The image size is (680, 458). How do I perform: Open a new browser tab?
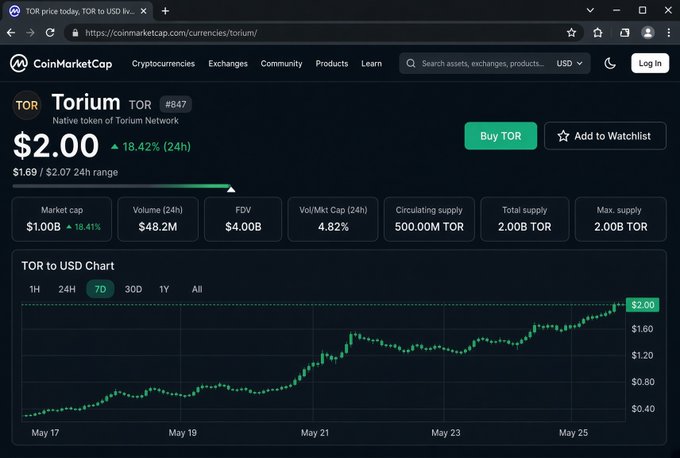click(165, 11)
